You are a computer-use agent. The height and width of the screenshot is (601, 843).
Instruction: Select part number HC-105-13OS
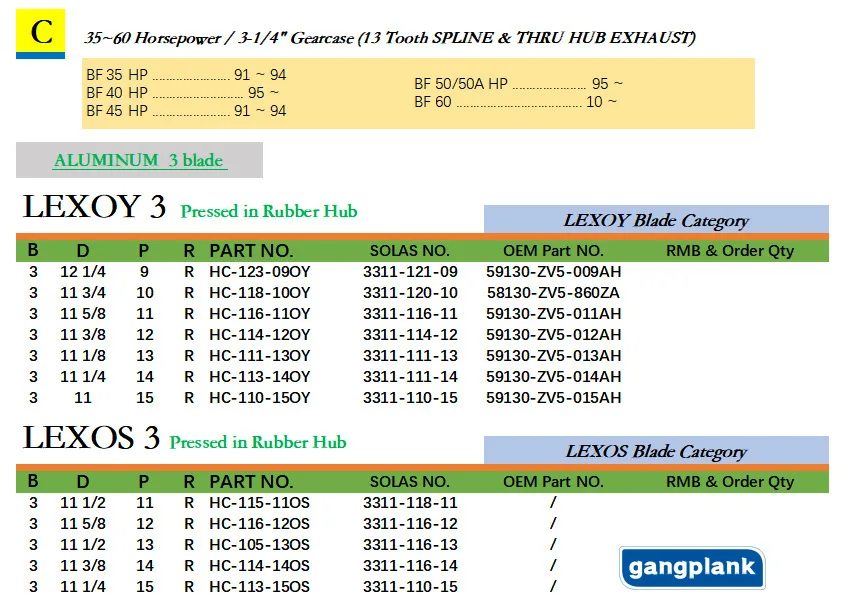260,545
